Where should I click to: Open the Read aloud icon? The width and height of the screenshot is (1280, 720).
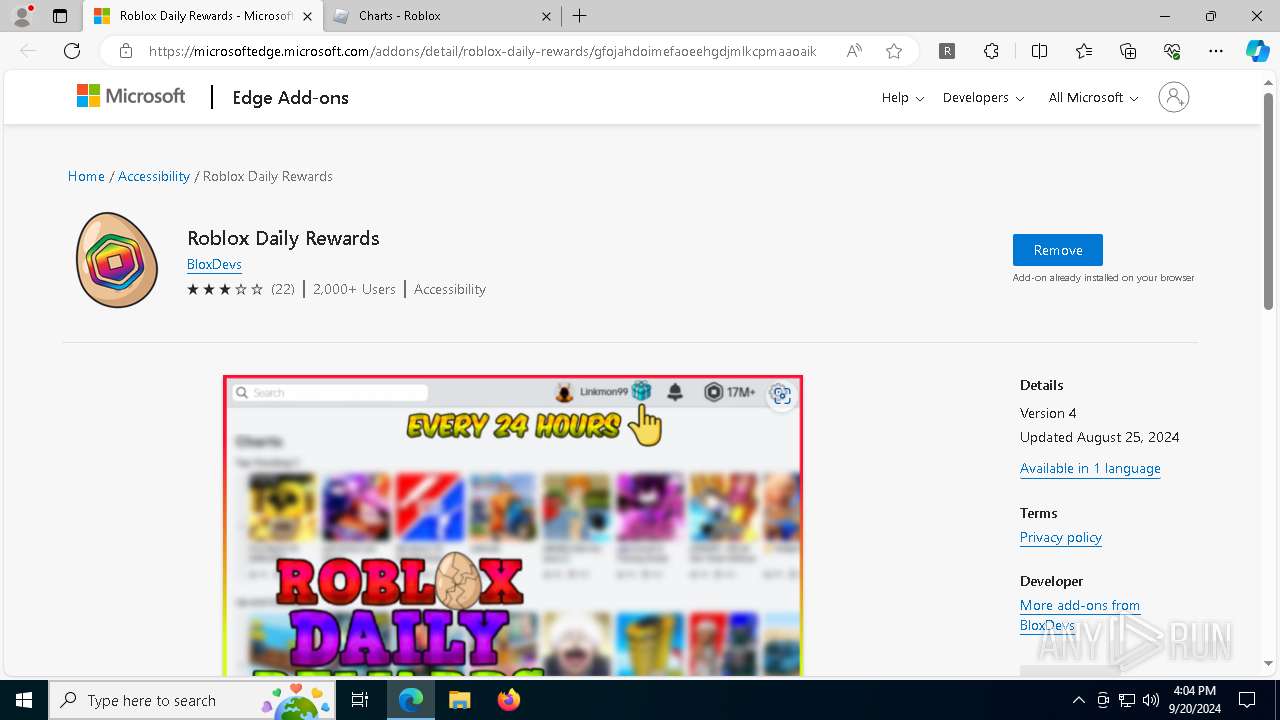[x=854, y=51]
